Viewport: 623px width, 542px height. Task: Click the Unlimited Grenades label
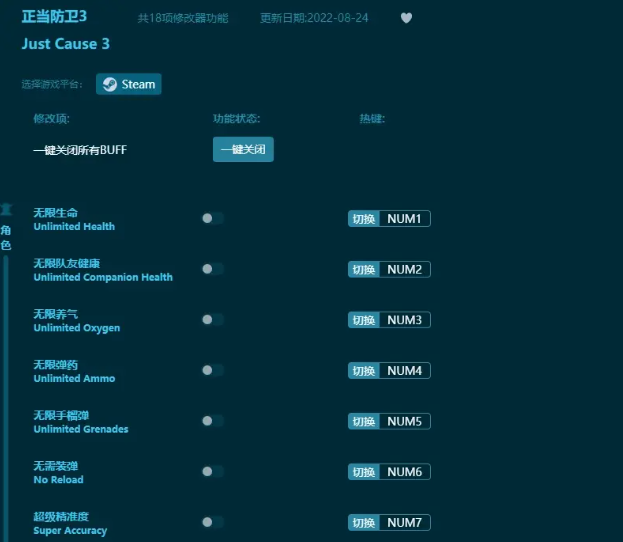81,429
